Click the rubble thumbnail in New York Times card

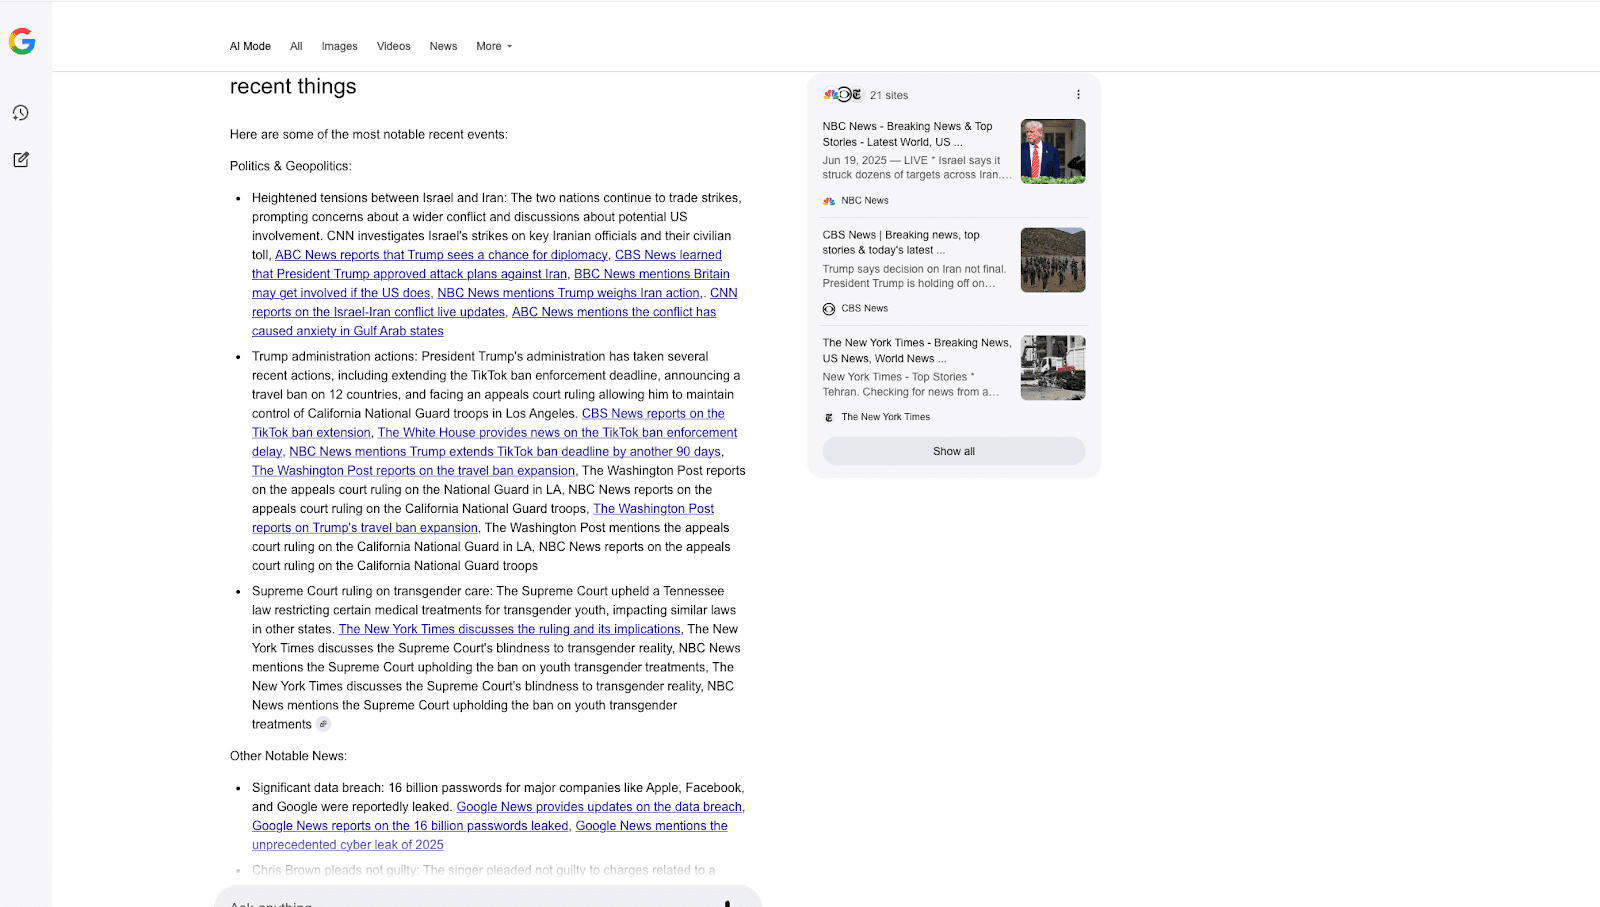1053,368
